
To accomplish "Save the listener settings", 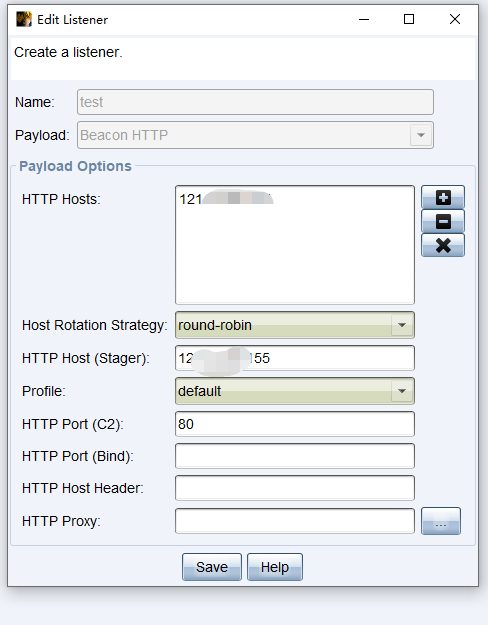I will tap(212, 567).
